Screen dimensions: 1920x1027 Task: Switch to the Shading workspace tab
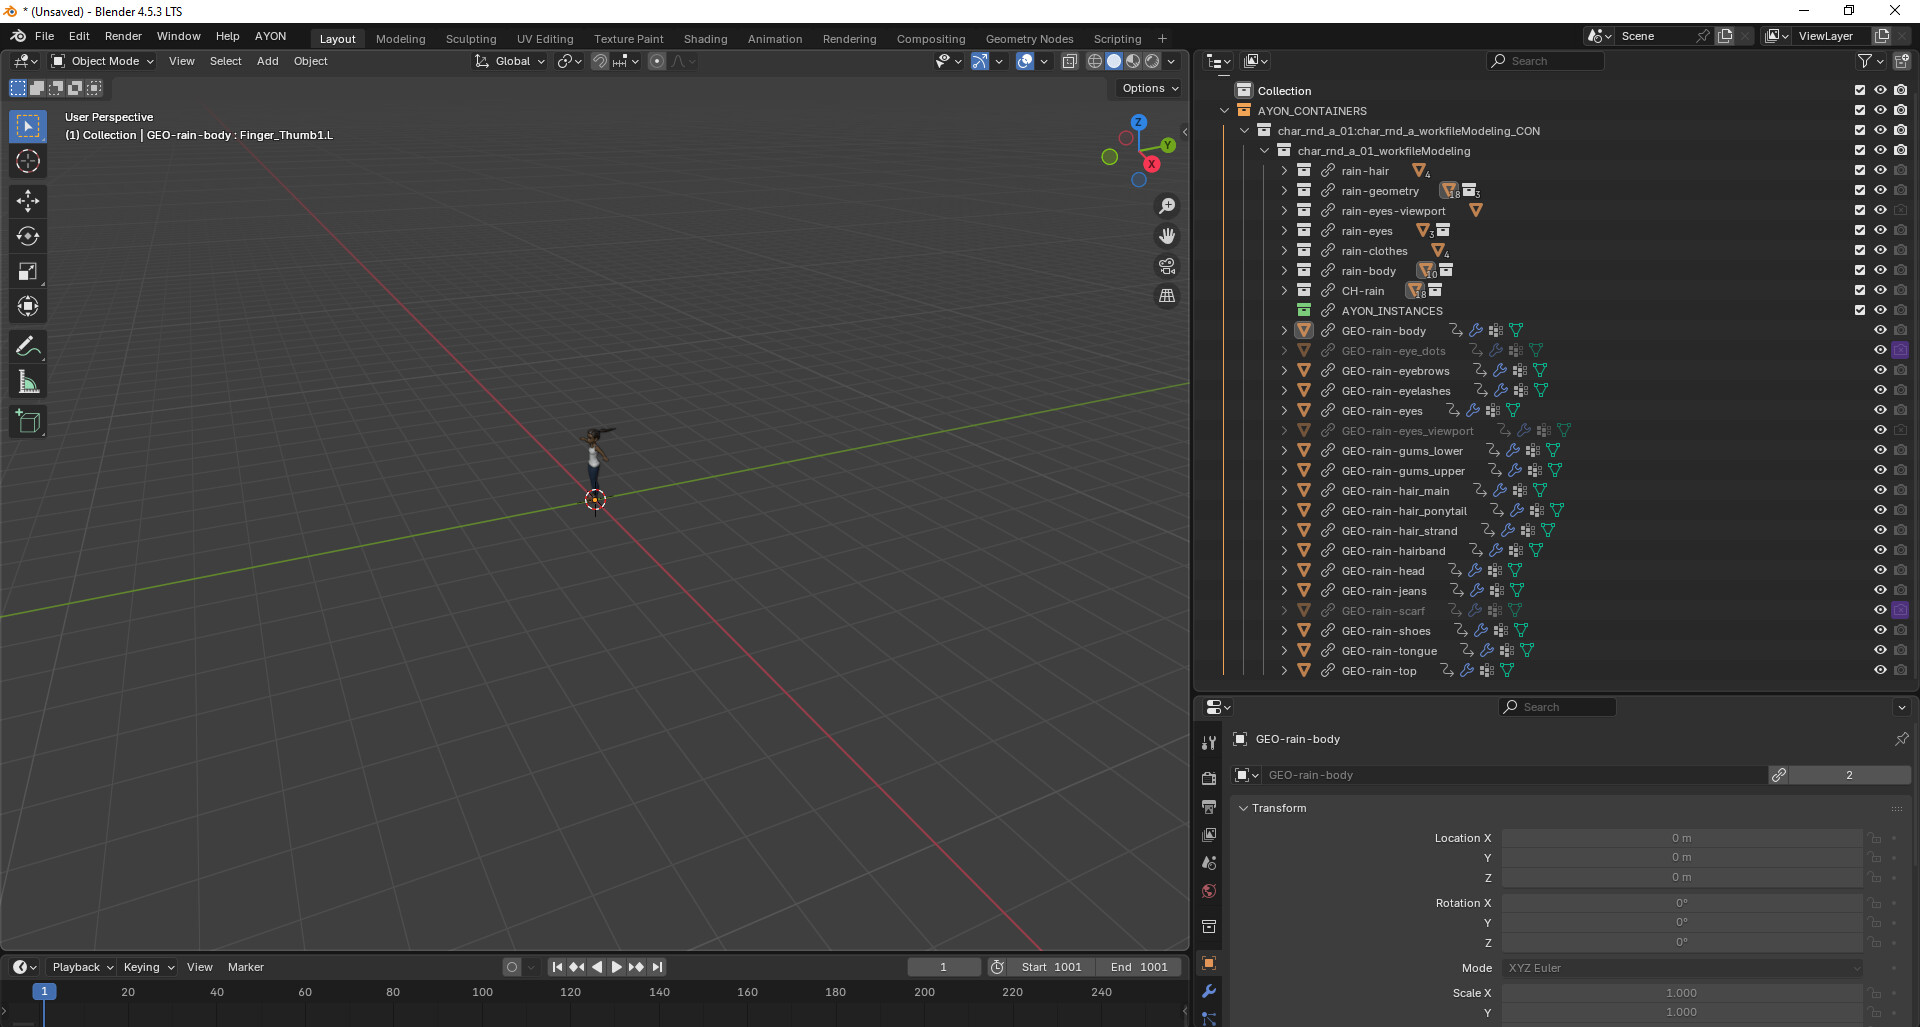(705, 39)
